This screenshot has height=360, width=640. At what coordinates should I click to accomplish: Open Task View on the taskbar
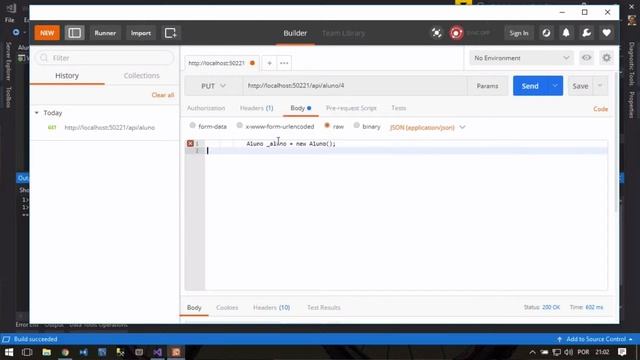pos(27,352)
